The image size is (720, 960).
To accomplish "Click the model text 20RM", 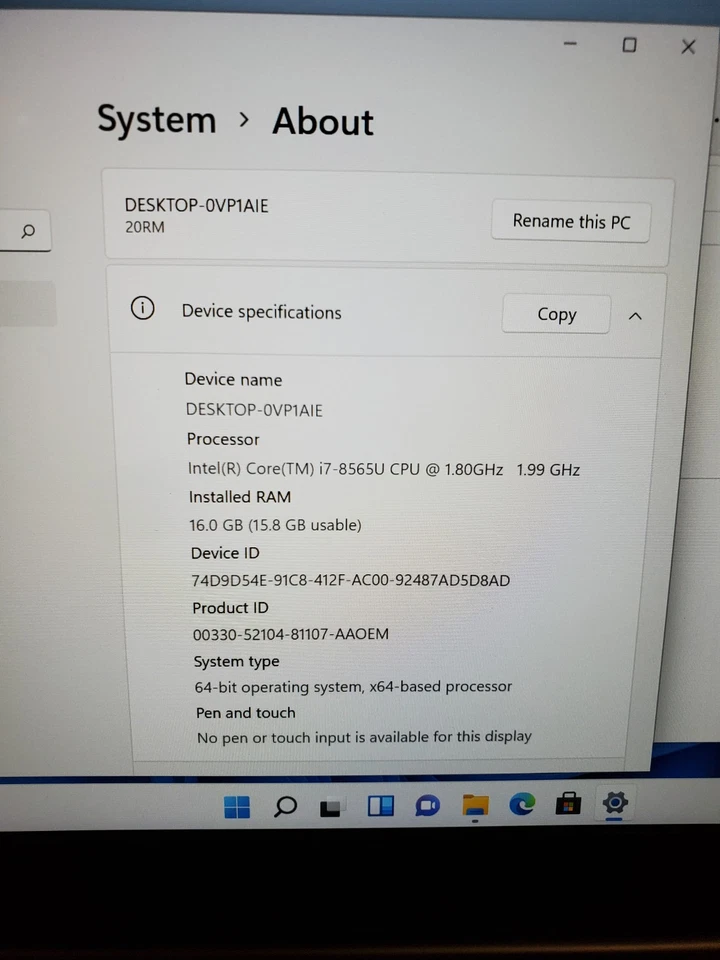I will [144, 227].
